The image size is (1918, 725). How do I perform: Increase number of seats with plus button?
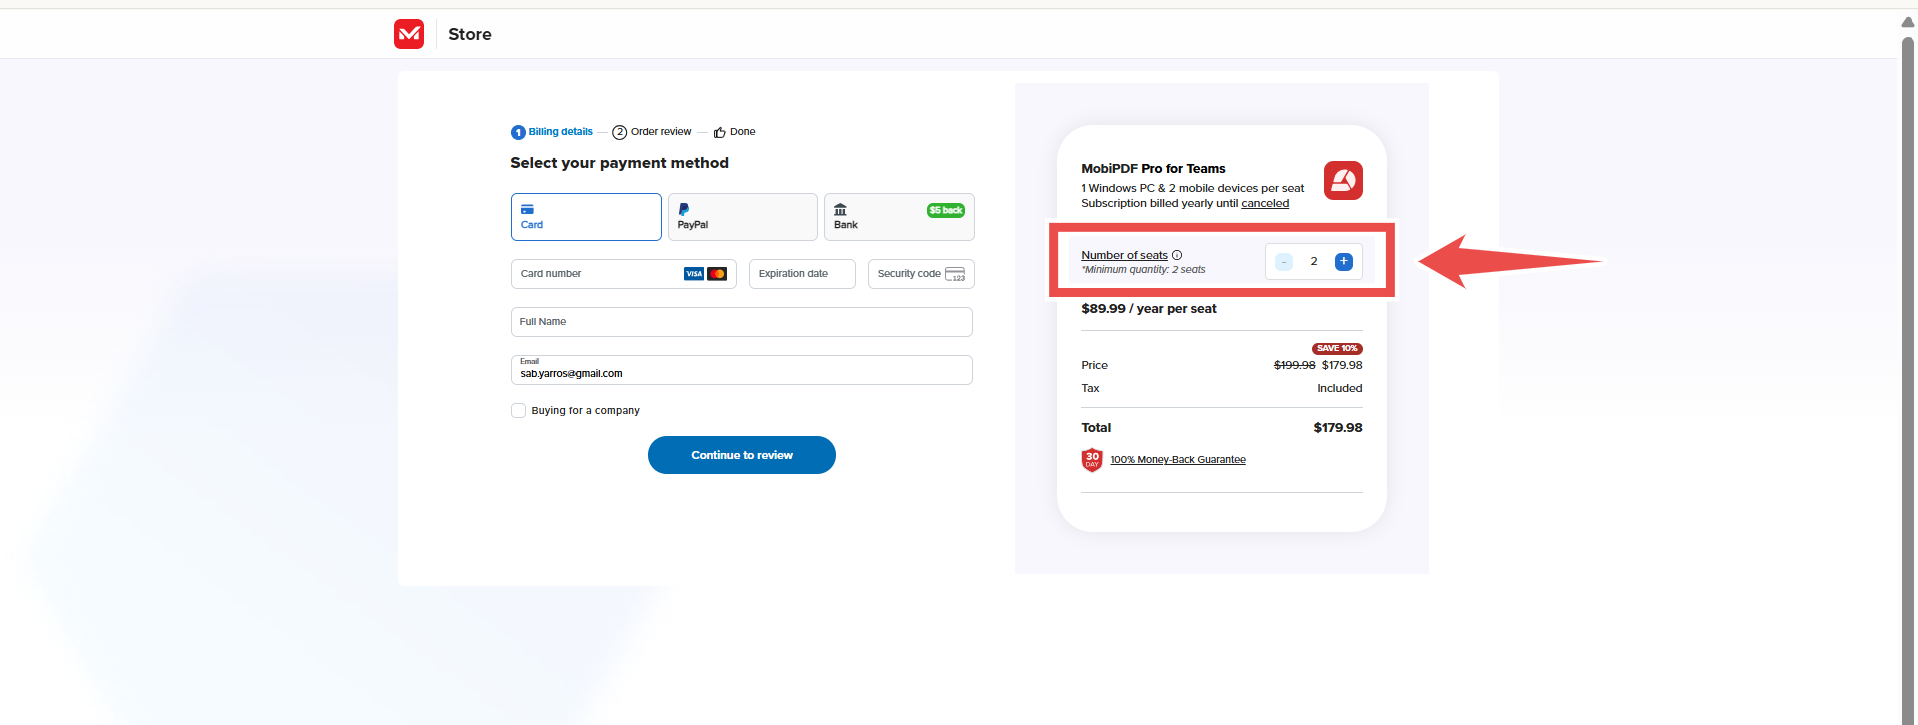(1344, 261)
